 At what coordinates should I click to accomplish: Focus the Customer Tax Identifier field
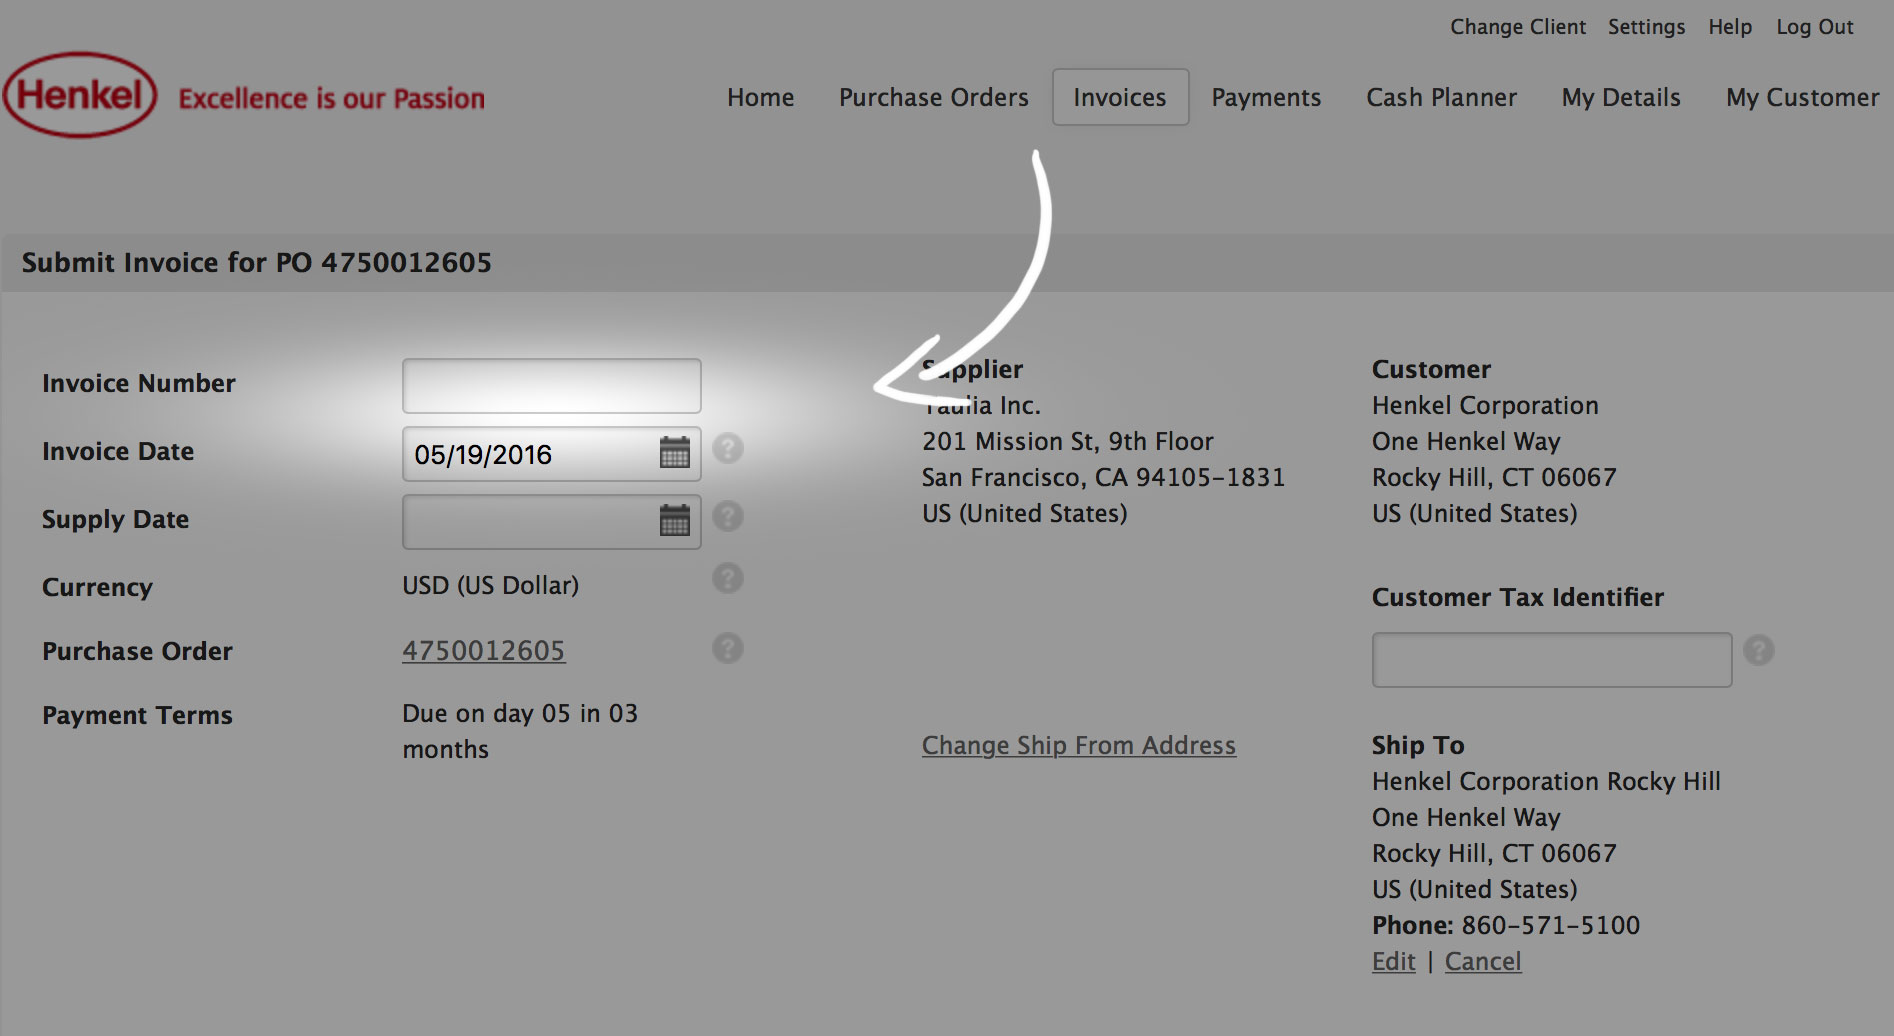tap(1552, 660)
